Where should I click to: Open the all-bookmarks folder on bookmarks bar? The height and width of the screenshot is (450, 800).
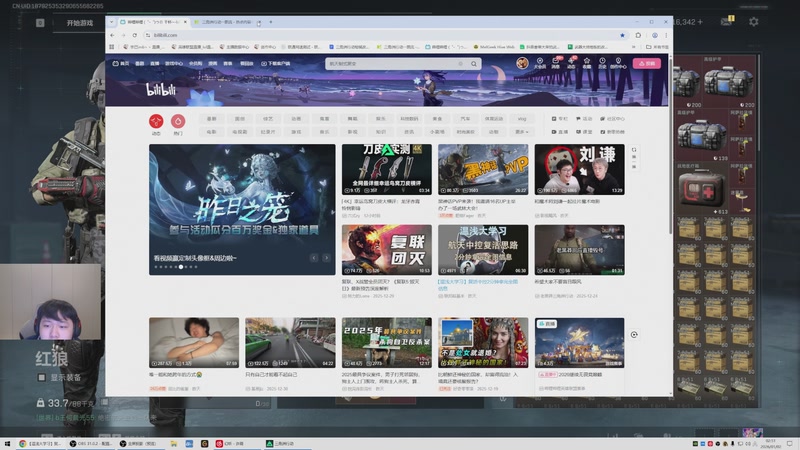(x=658, y=47)
